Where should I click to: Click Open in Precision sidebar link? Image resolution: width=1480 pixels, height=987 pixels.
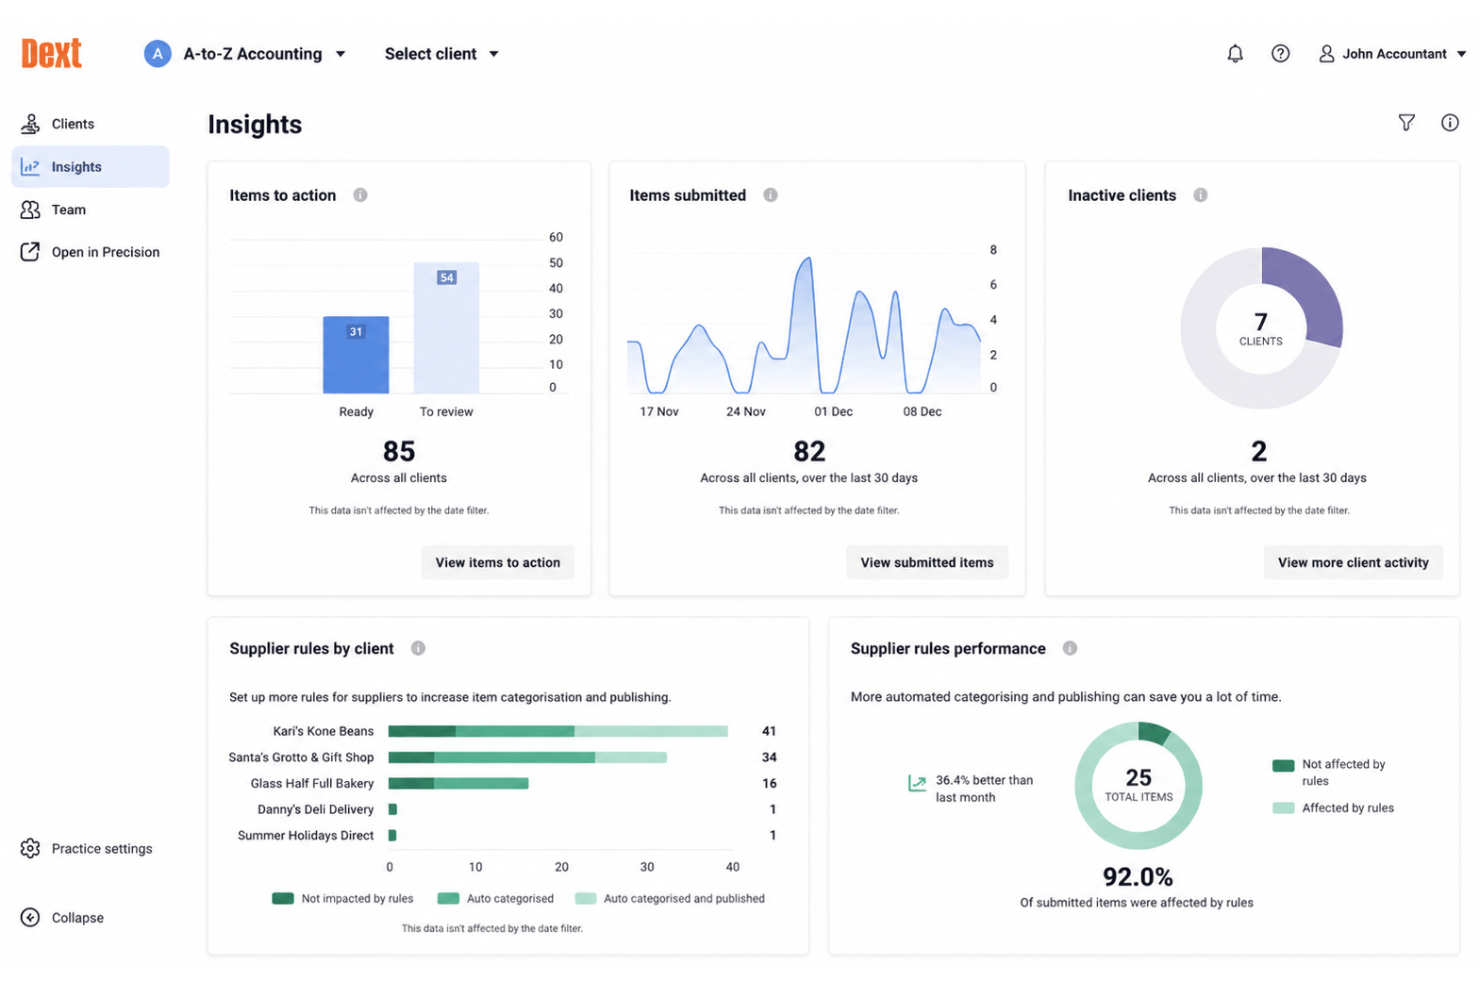(90, 252)
